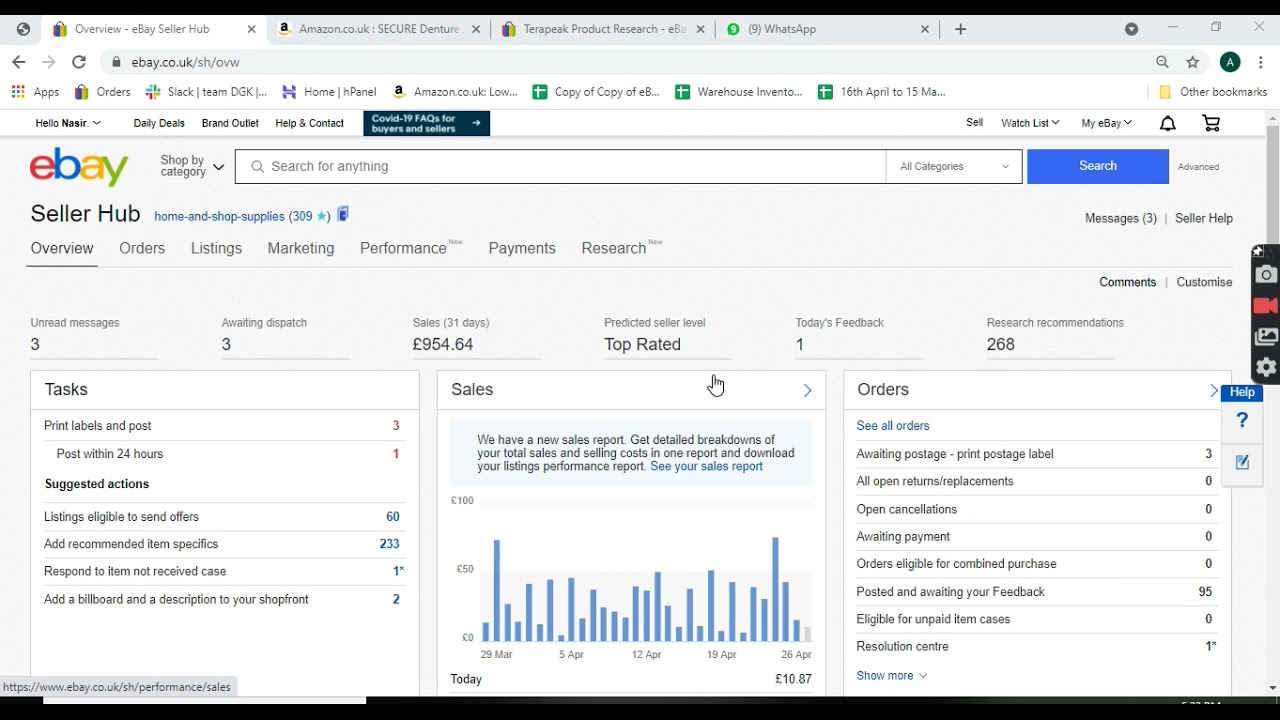Click the eBay logo
Screen dimensions: 1280x720
79,167
